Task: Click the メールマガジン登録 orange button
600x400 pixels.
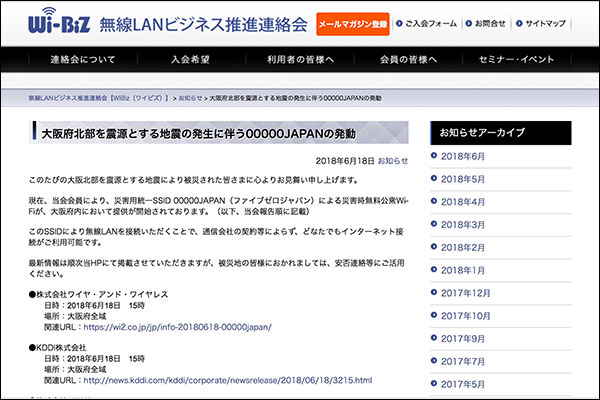Action: pyautogui.click(x=354, y=21)
